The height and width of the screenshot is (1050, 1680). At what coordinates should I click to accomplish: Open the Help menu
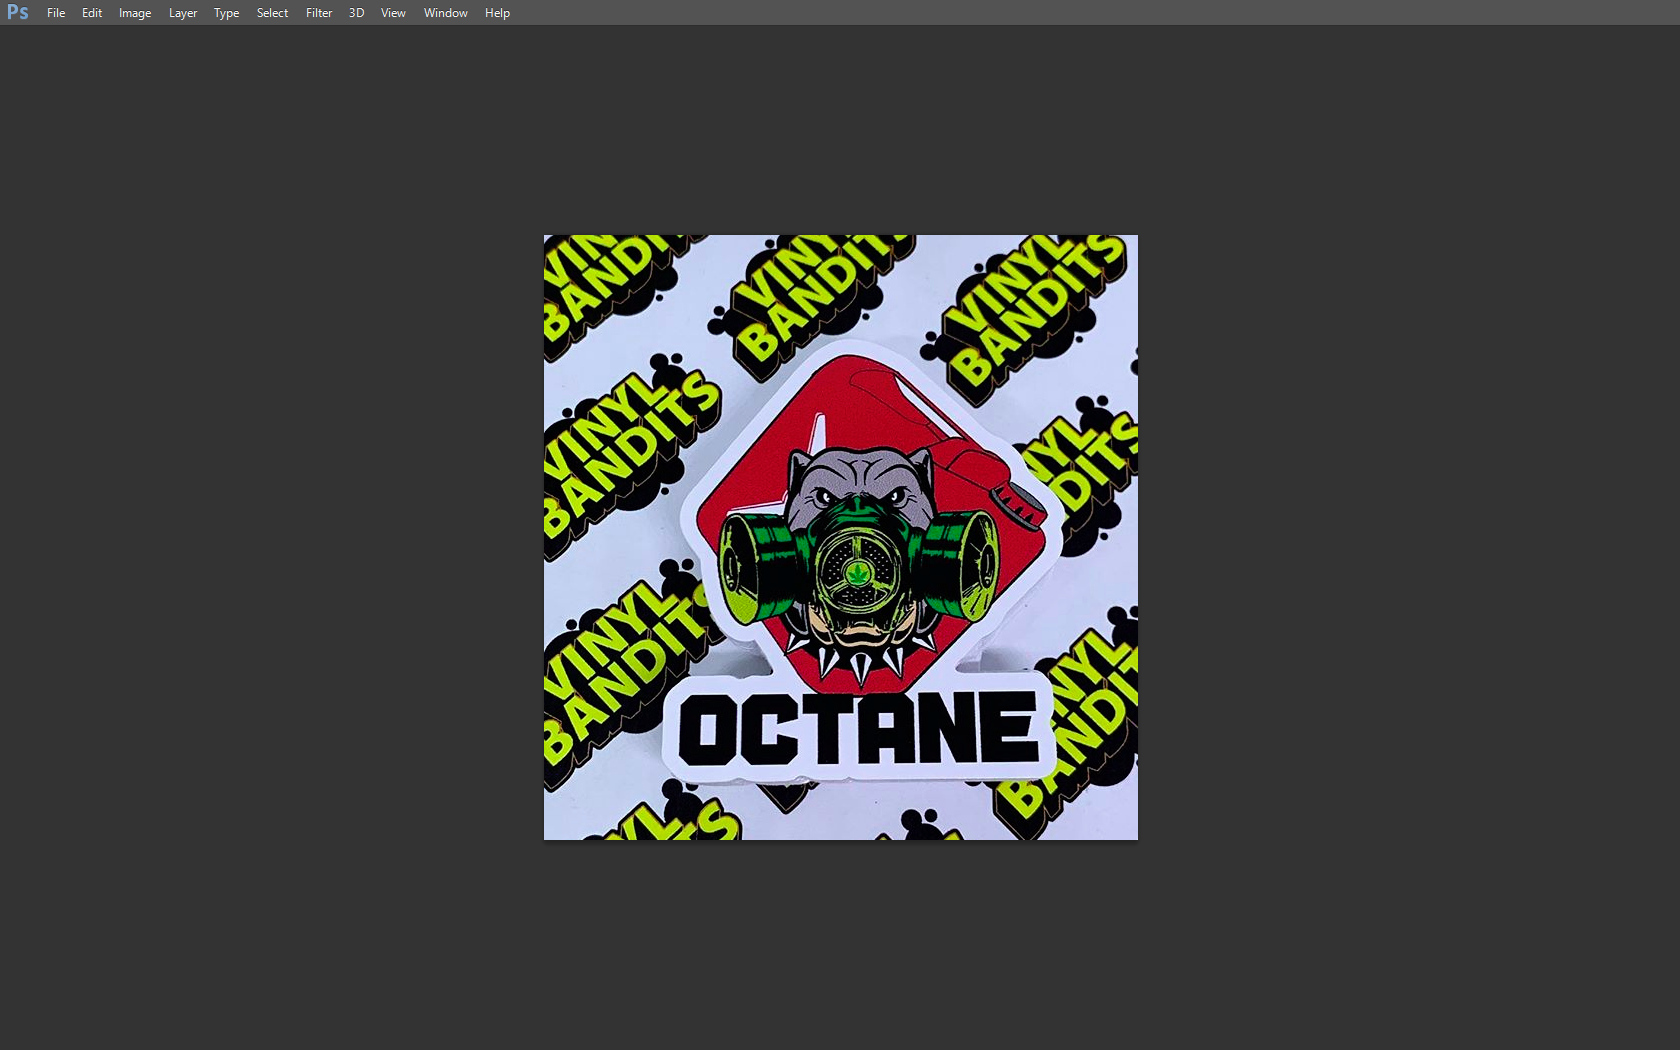click(497, 13)
